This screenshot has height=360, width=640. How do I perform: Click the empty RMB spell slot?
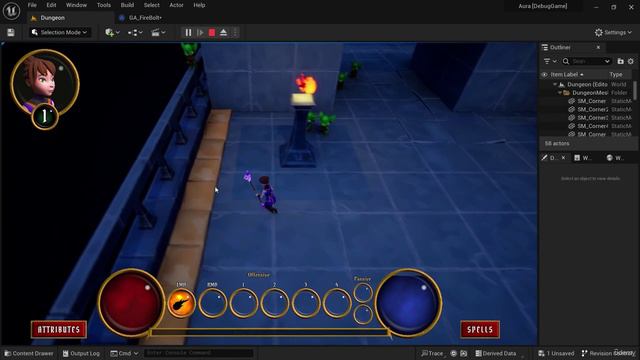(x=213, y=303)
